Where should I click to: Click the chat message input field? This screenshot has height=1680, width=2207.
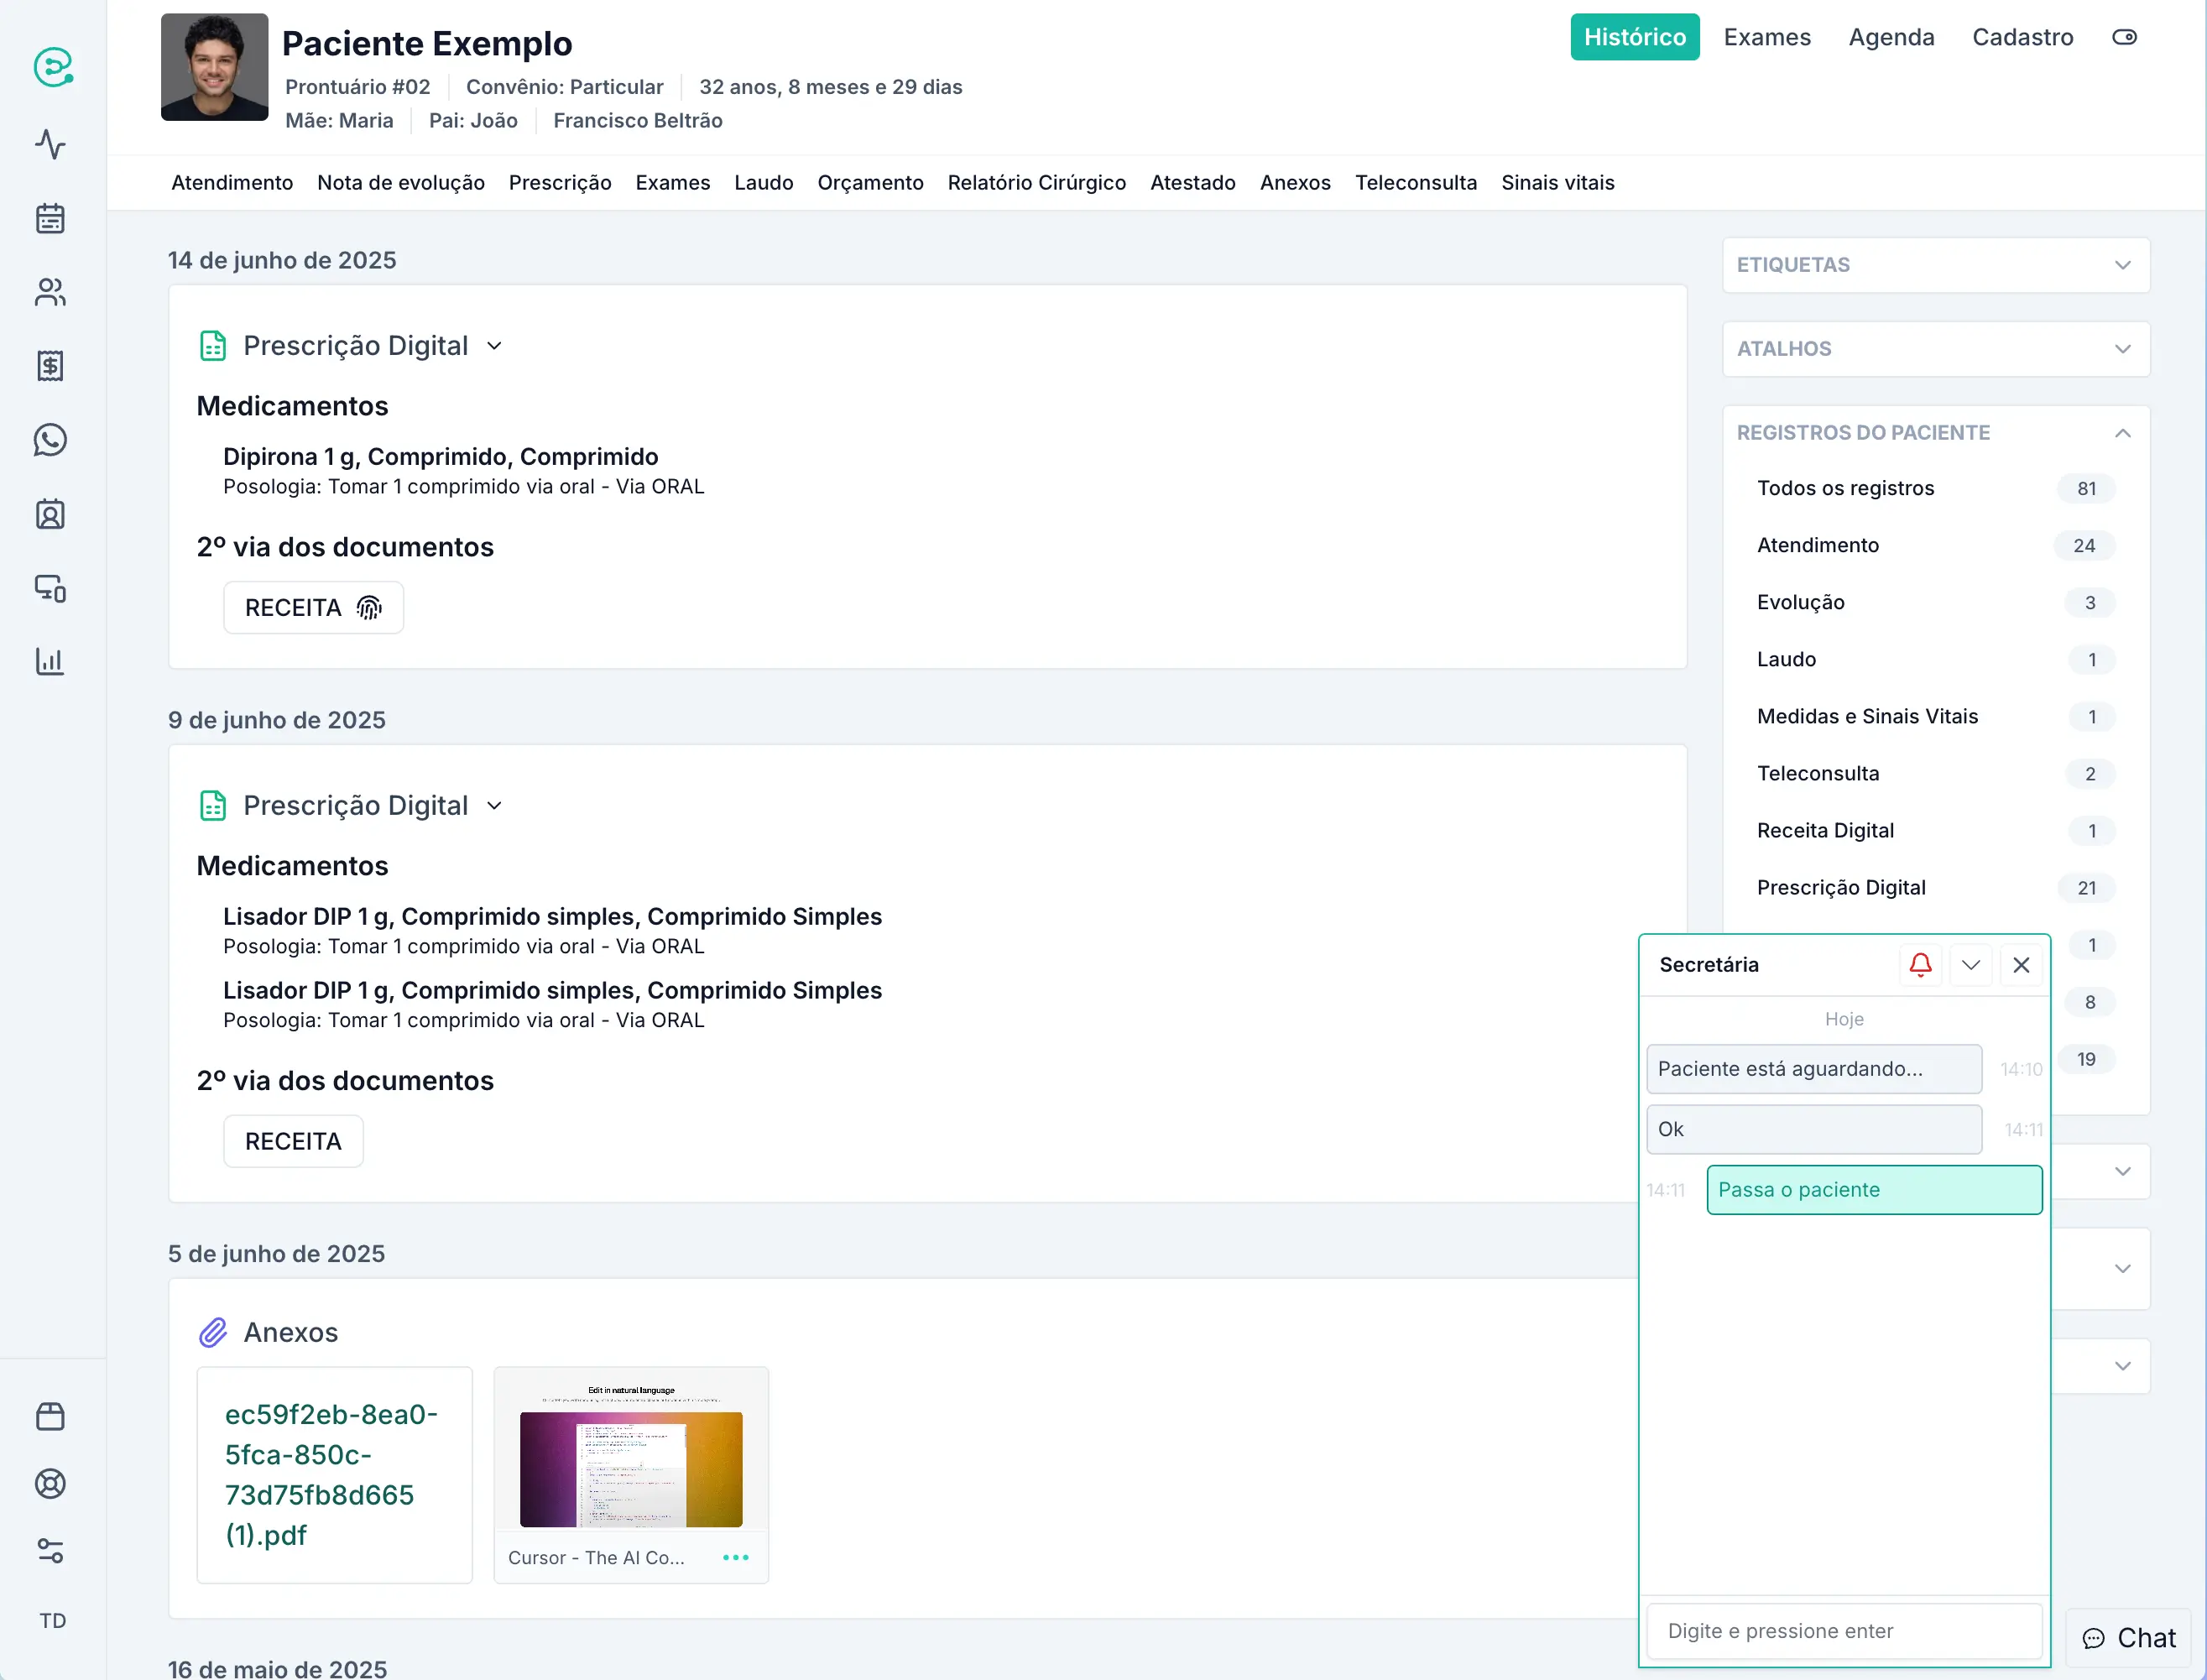pos(1843,1631)
